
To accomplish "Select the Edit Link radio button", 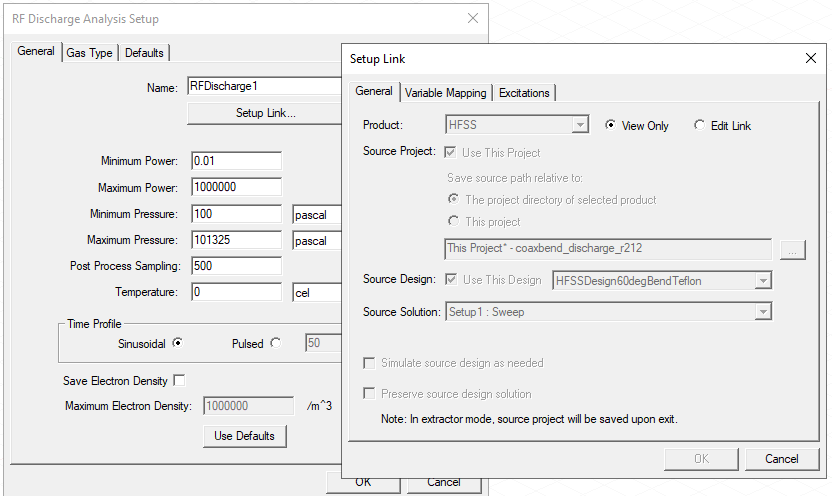I will pos(699,125).
